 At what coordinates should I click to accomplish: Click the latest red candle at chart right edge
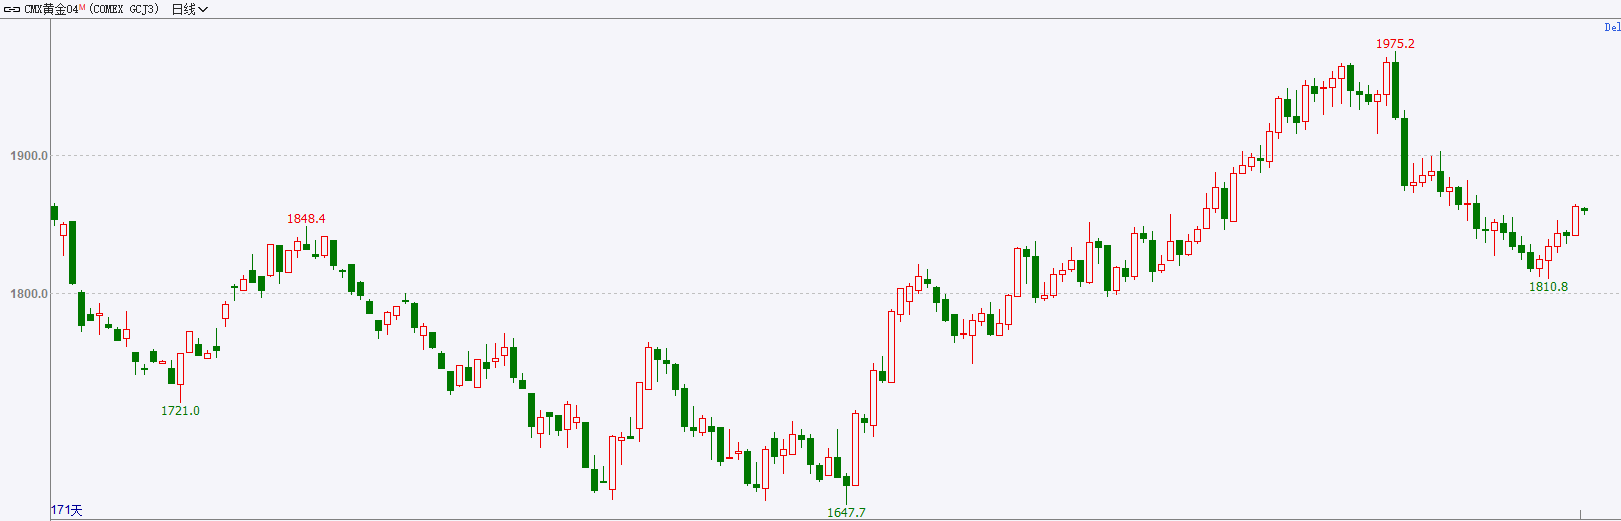(x=1575, y=221)
